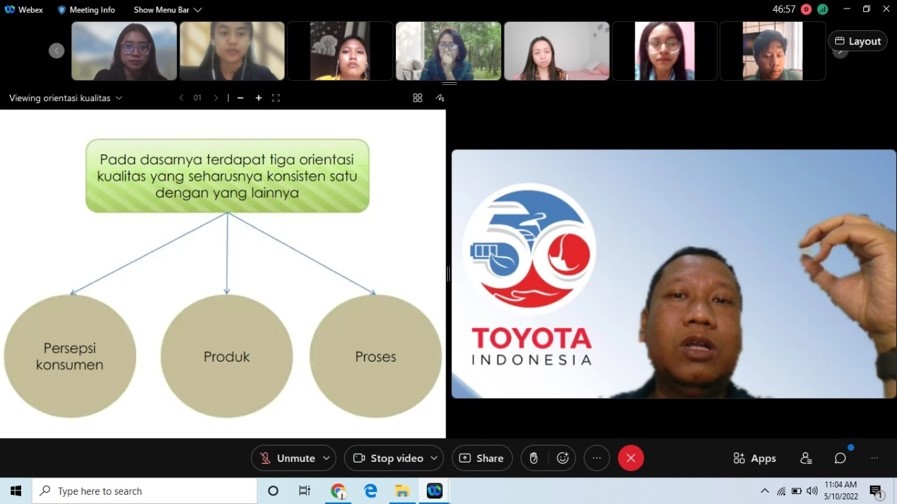Open the Apps panel

pyautogui.click(x=755, y=458)
